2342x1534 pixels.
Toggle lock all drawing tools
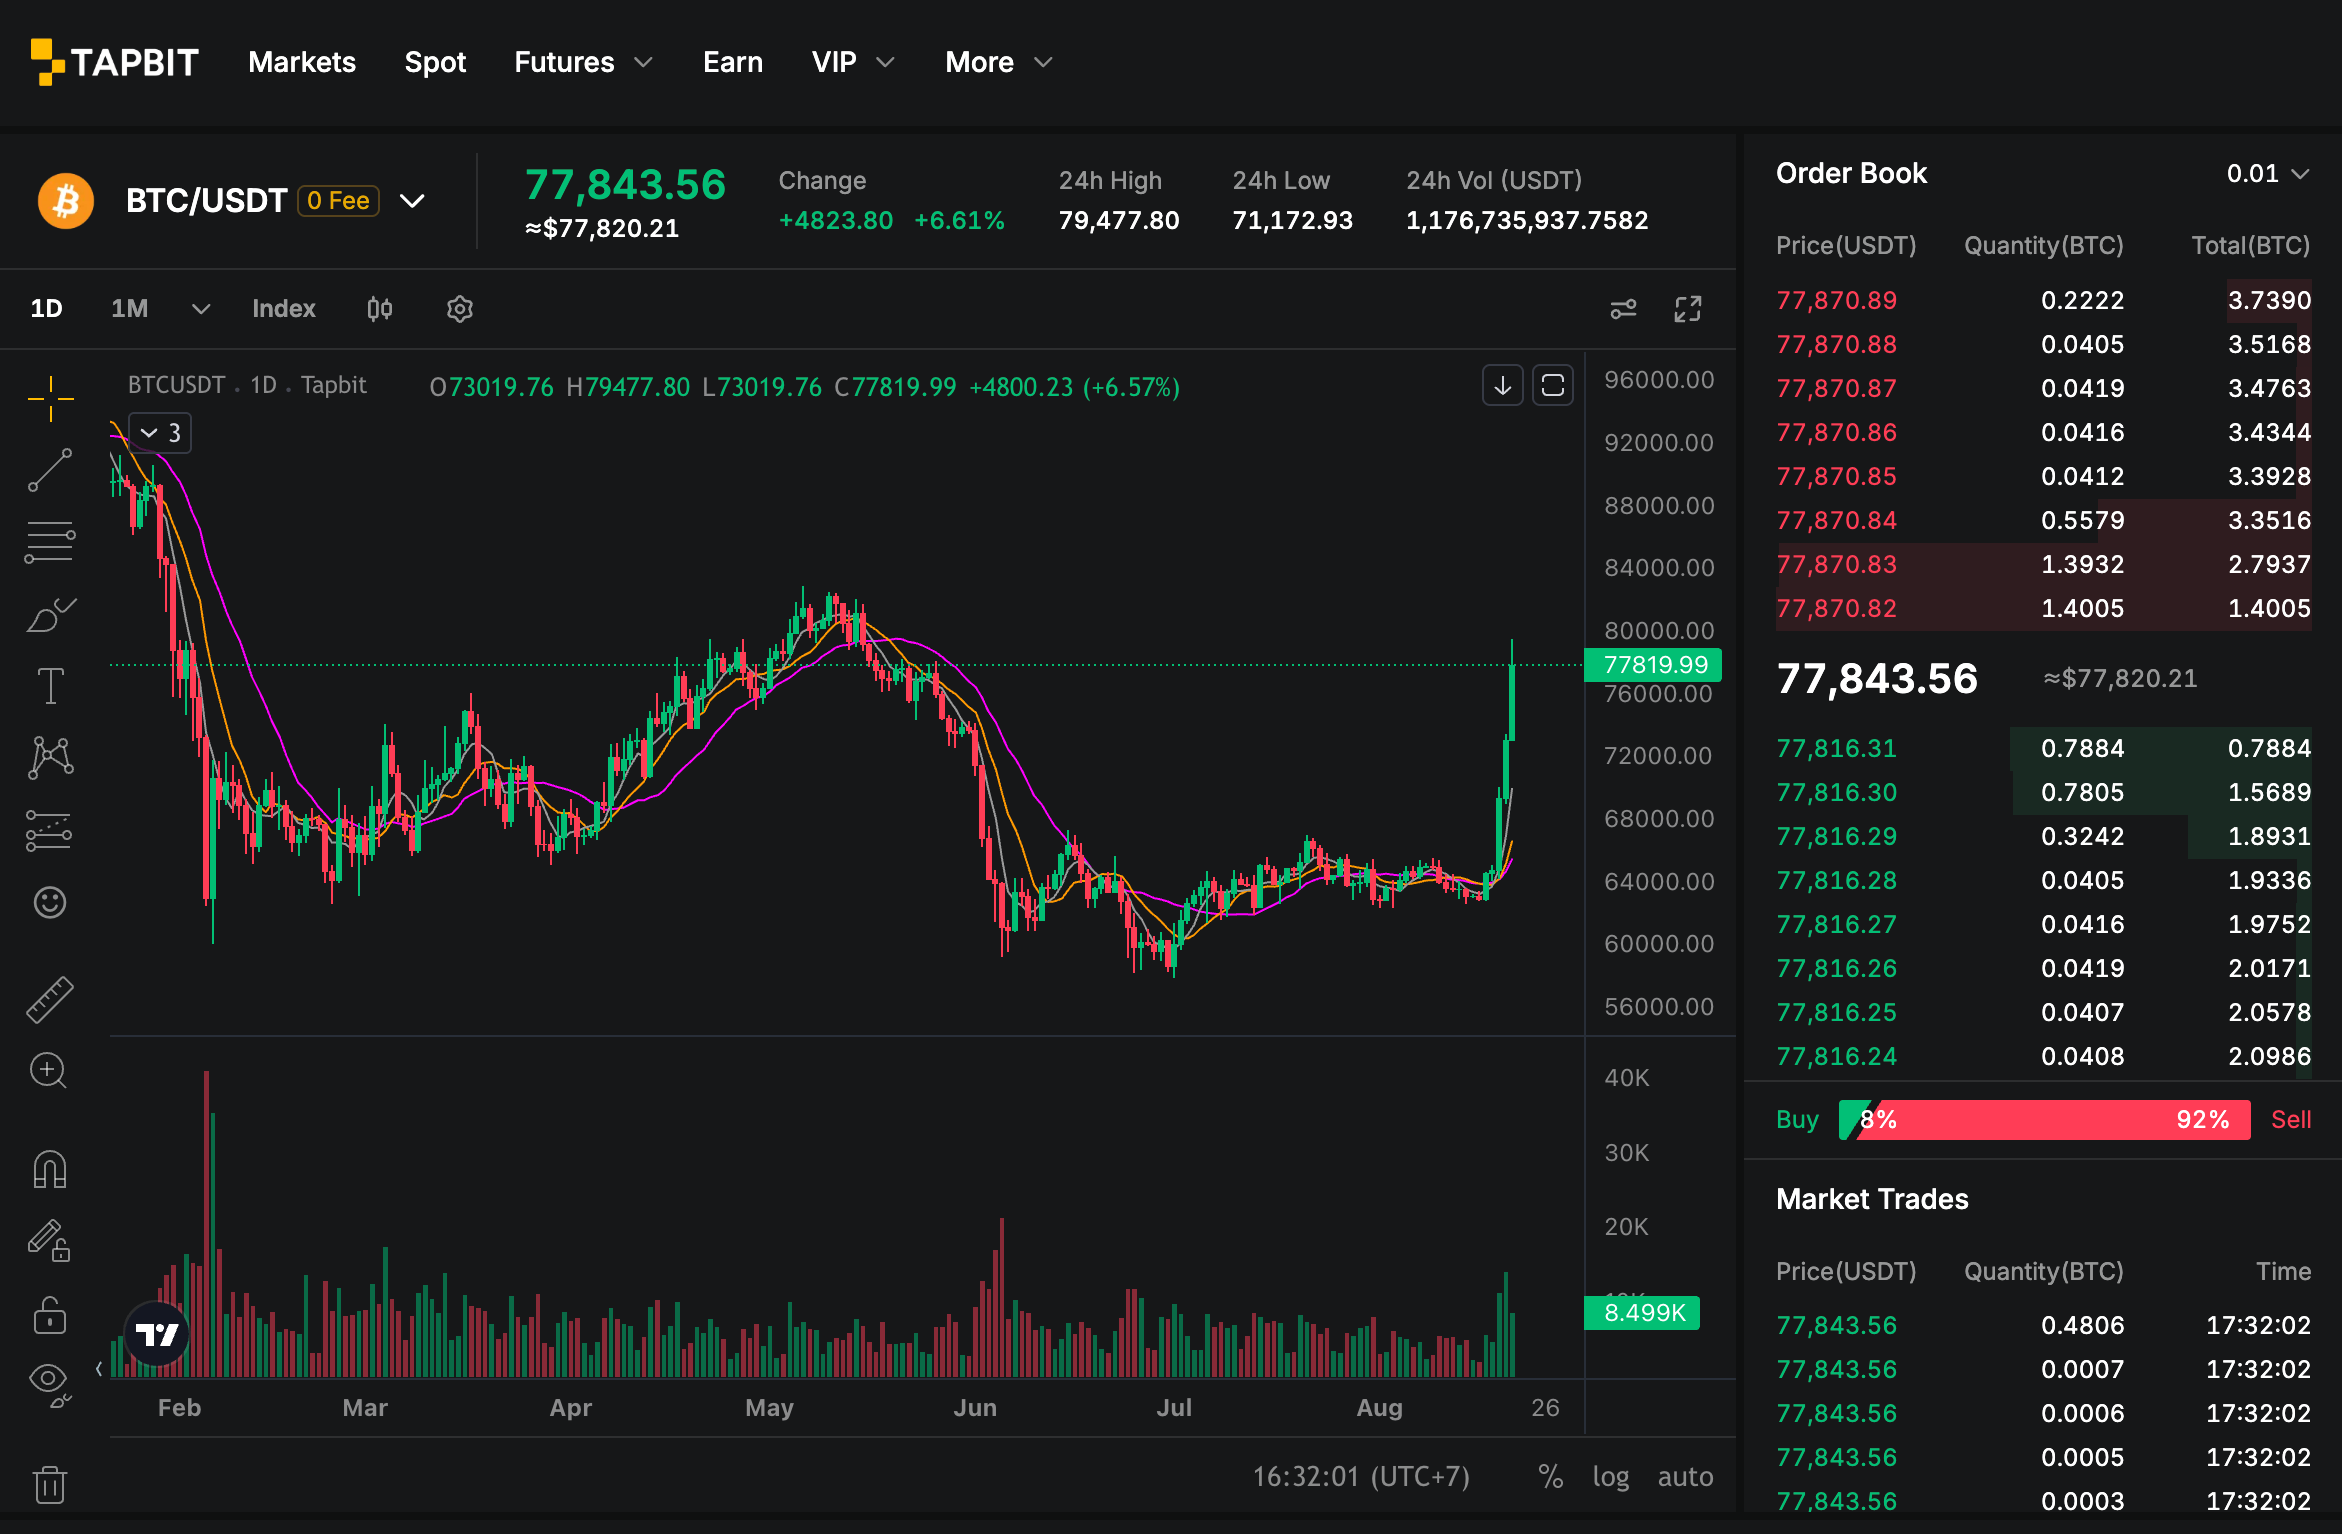click(50, 1315)
